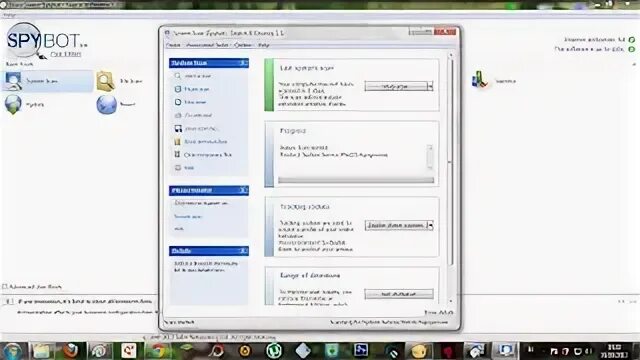Open the Advanced Tools menu

tap(207, 45)
